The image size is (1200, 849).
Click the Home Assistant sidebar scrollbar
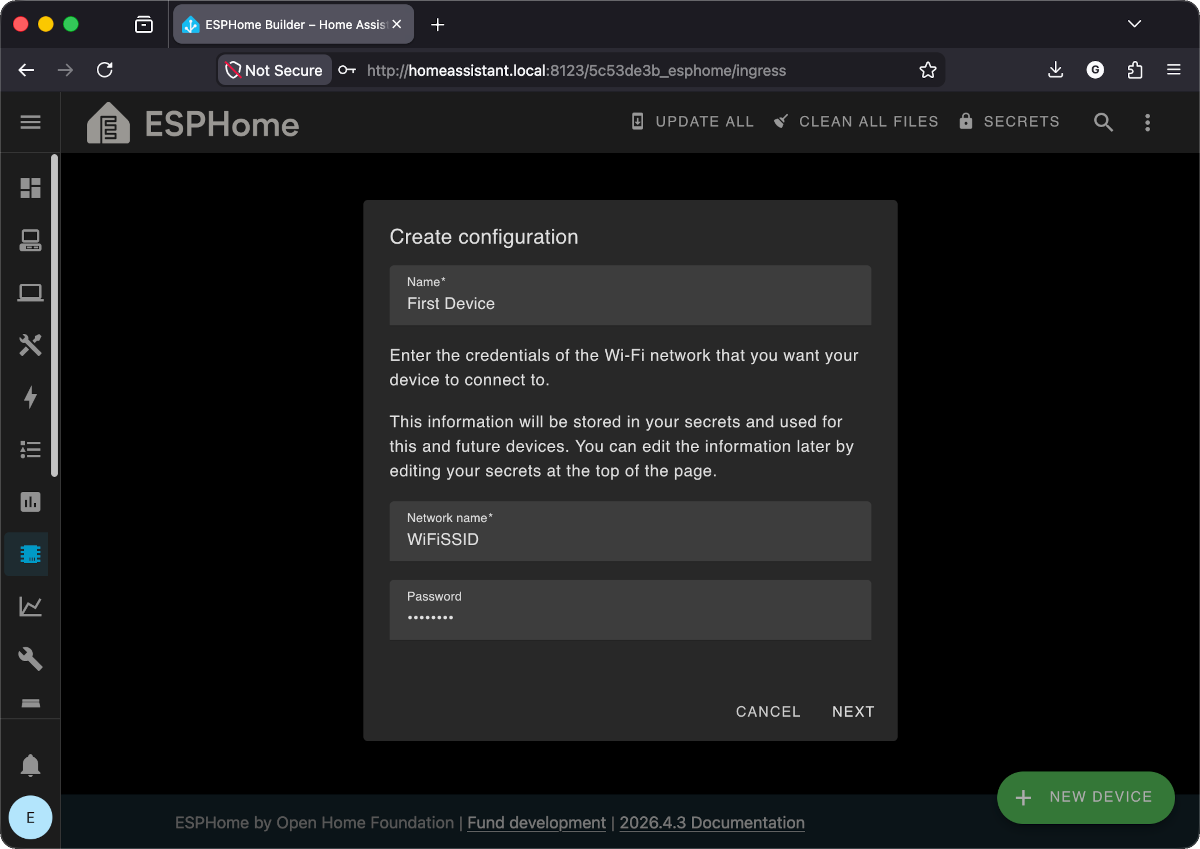point(55,315)
